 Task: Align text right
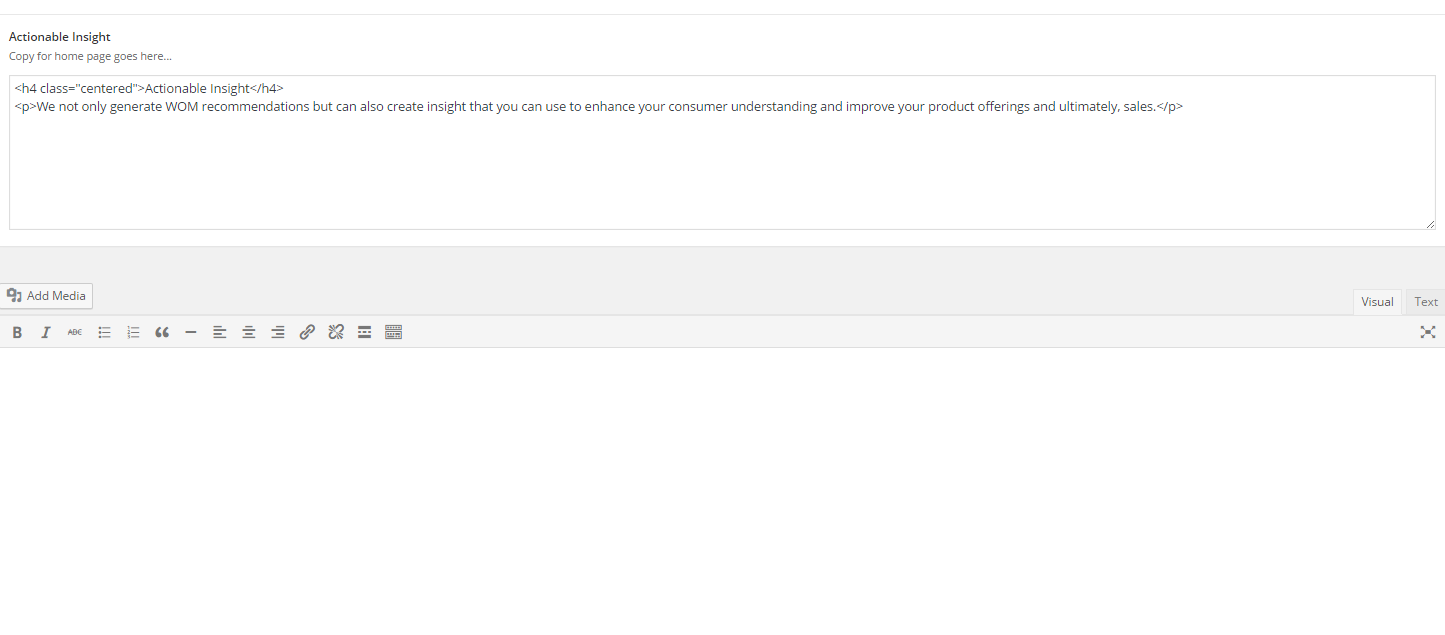(x=278, y=332)
